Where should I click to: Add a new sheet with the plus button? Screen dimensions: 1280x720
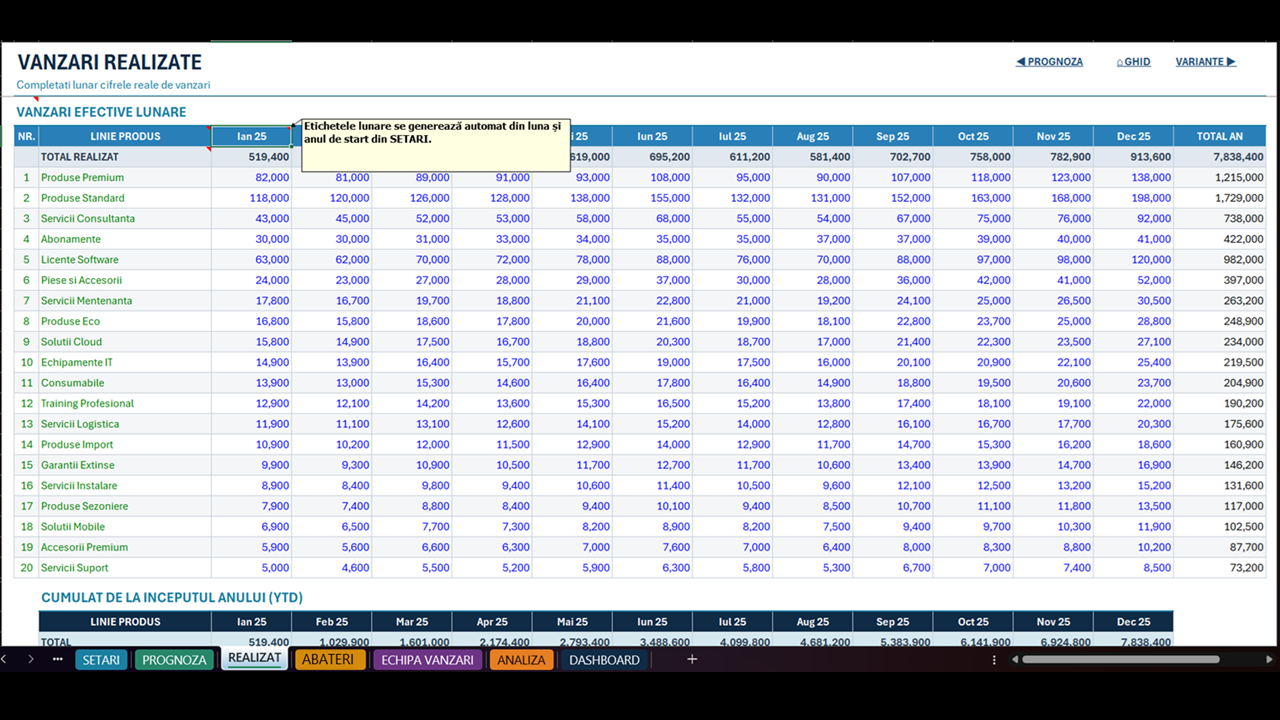coord(691,659)
